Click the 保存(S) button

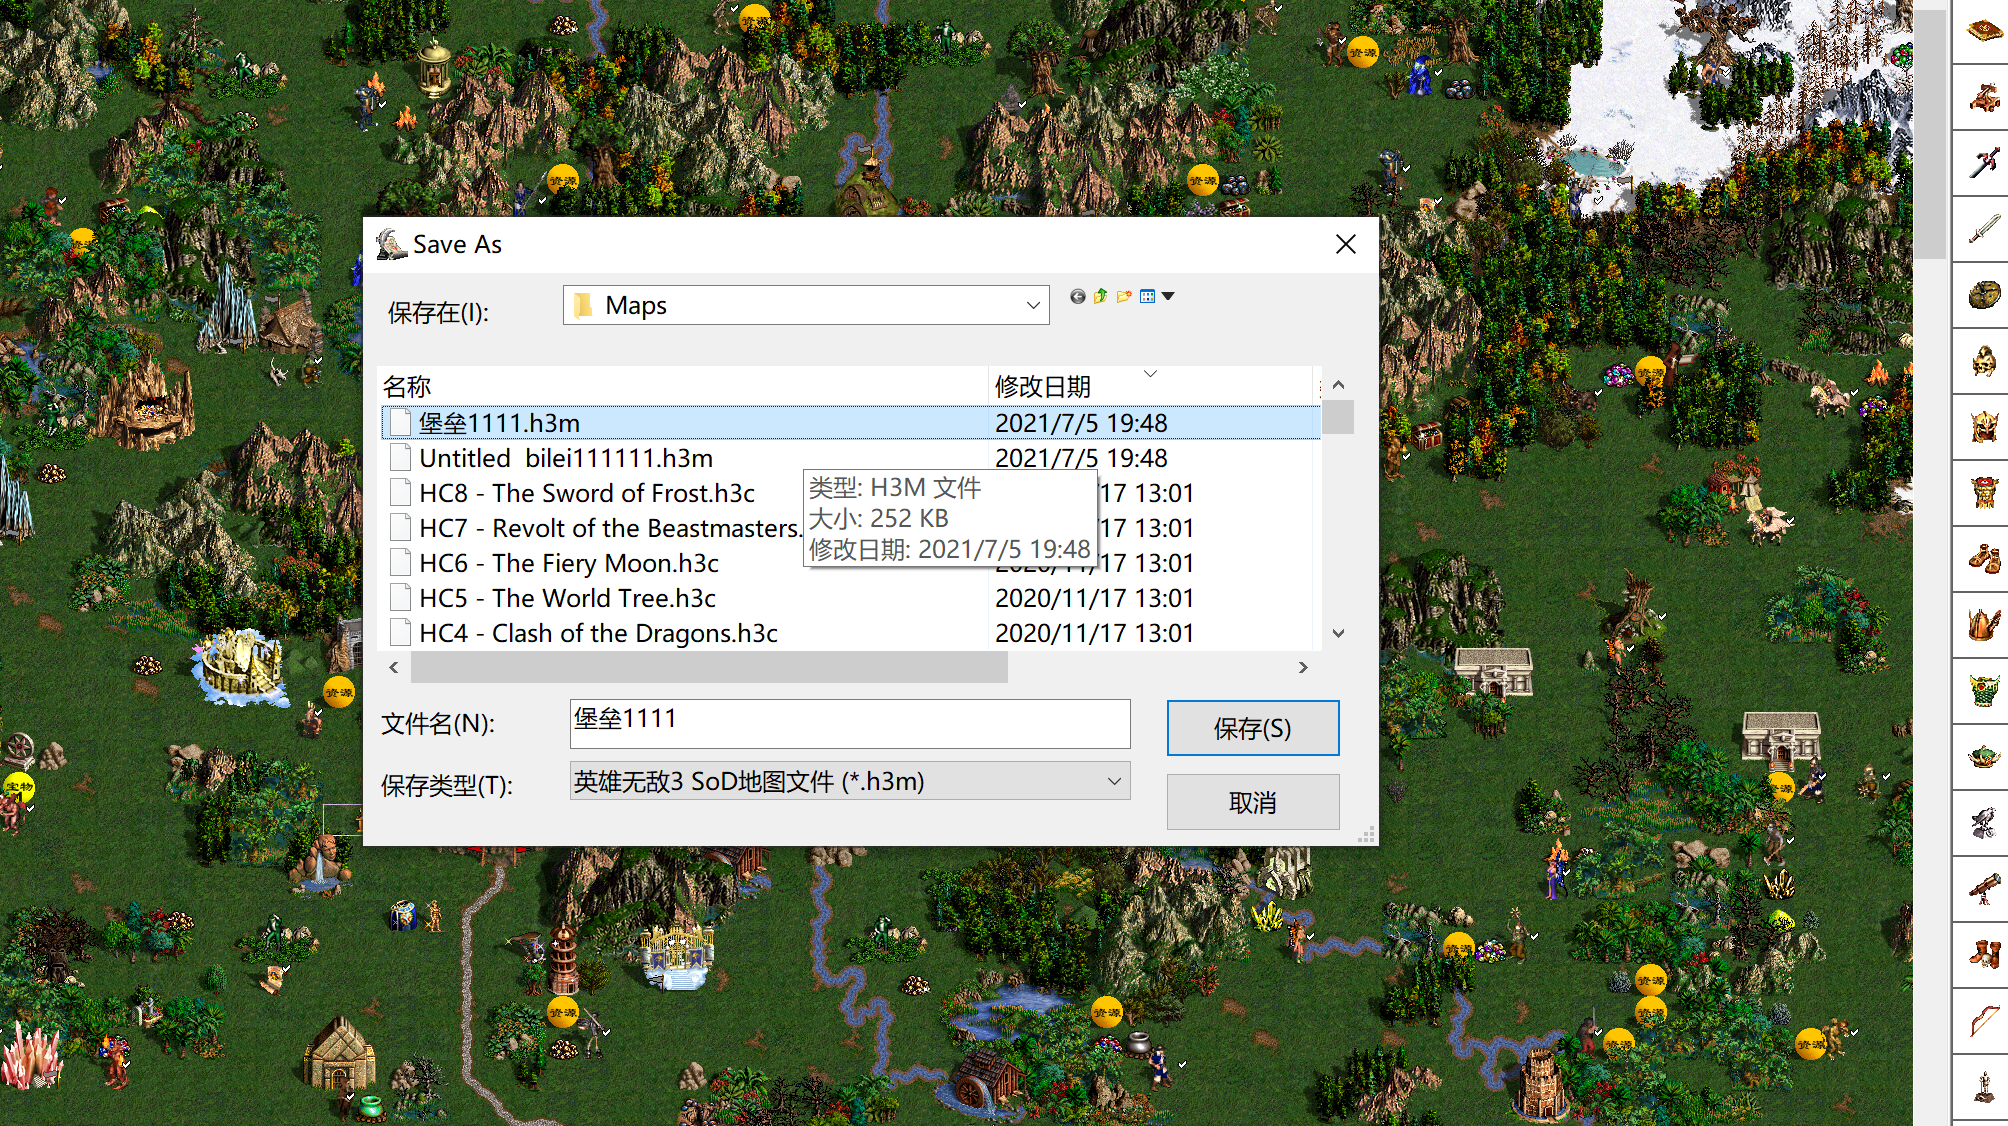point(1253,728)
